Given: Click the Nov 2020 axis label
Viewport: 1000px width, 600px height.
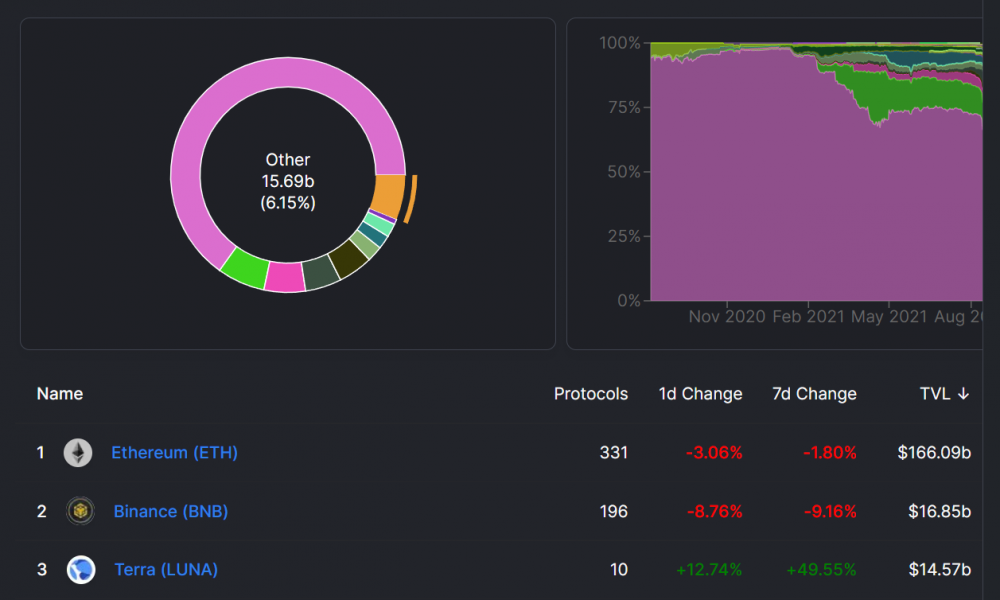Looking at the screenshot, I should tap(726, 316).
